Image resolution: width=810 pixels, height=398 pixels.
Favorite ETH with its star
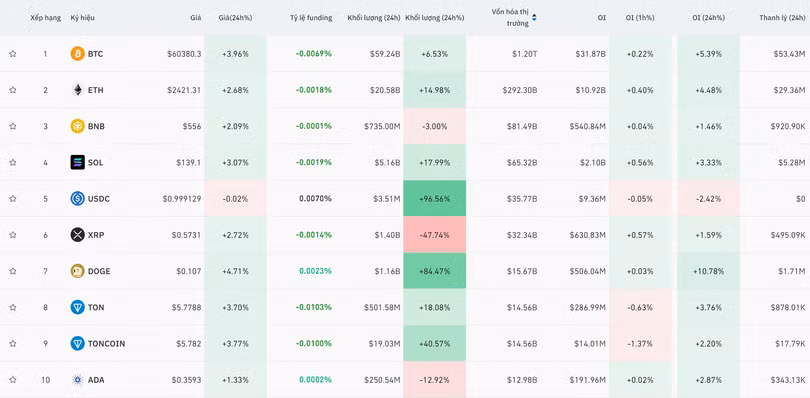pyautogui.click(x=13, y=90)
